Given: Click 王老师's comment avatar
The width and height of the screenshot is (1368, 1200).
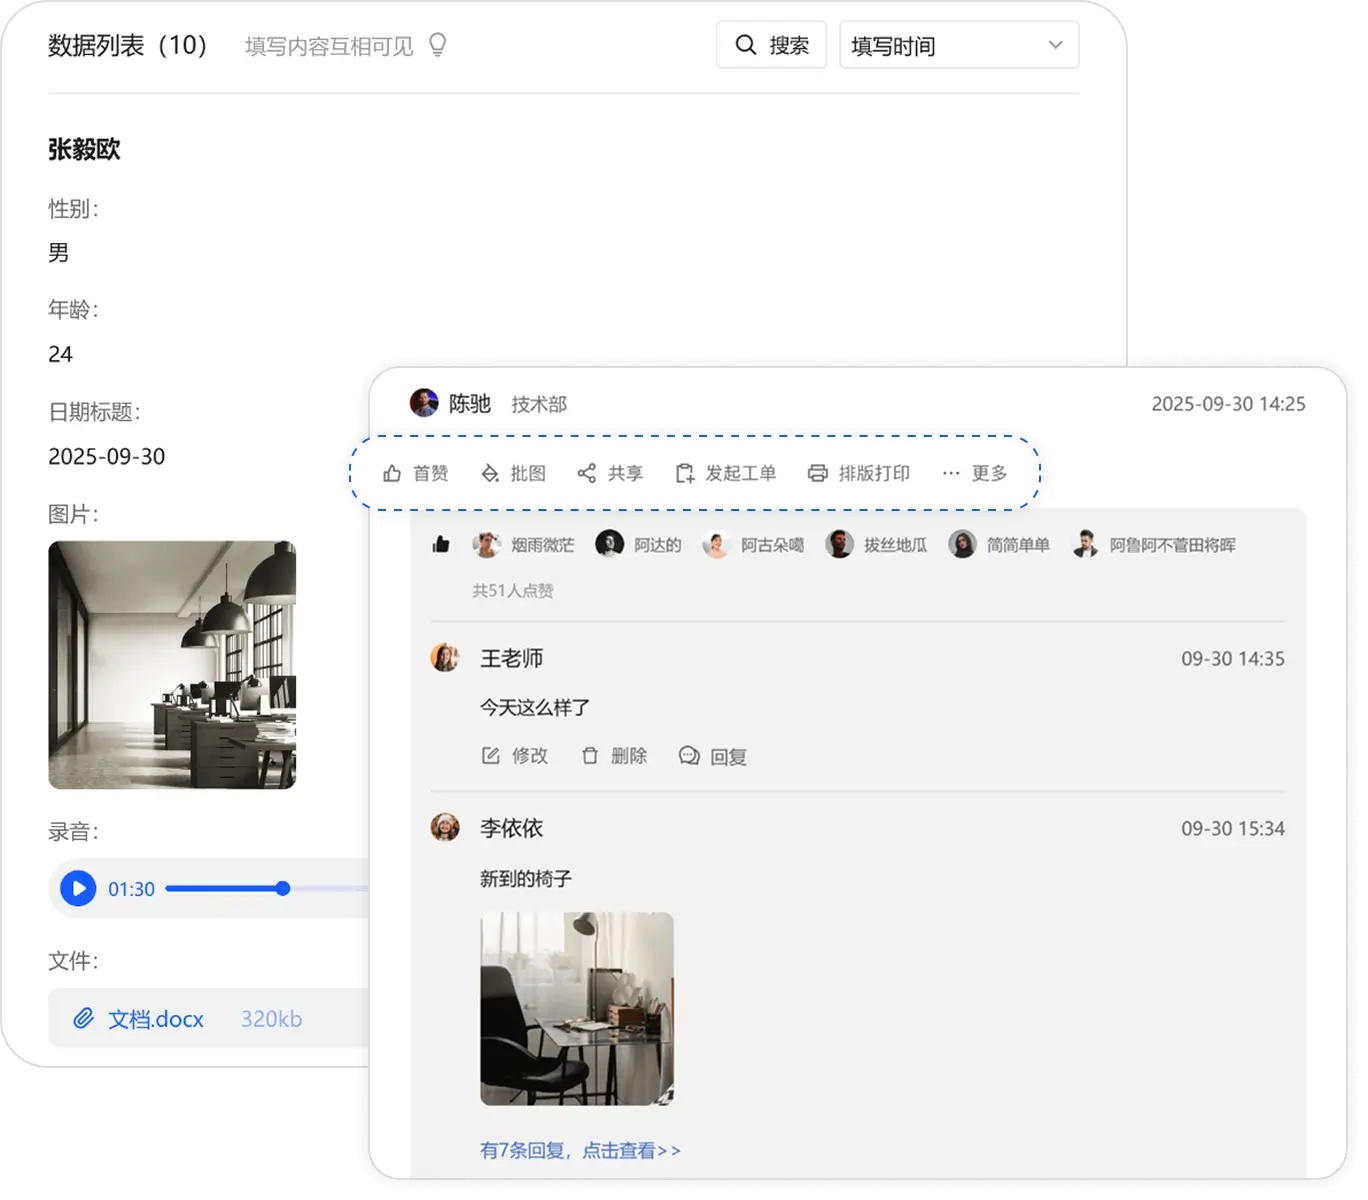Looking at the screenshot, I should 445,658.
